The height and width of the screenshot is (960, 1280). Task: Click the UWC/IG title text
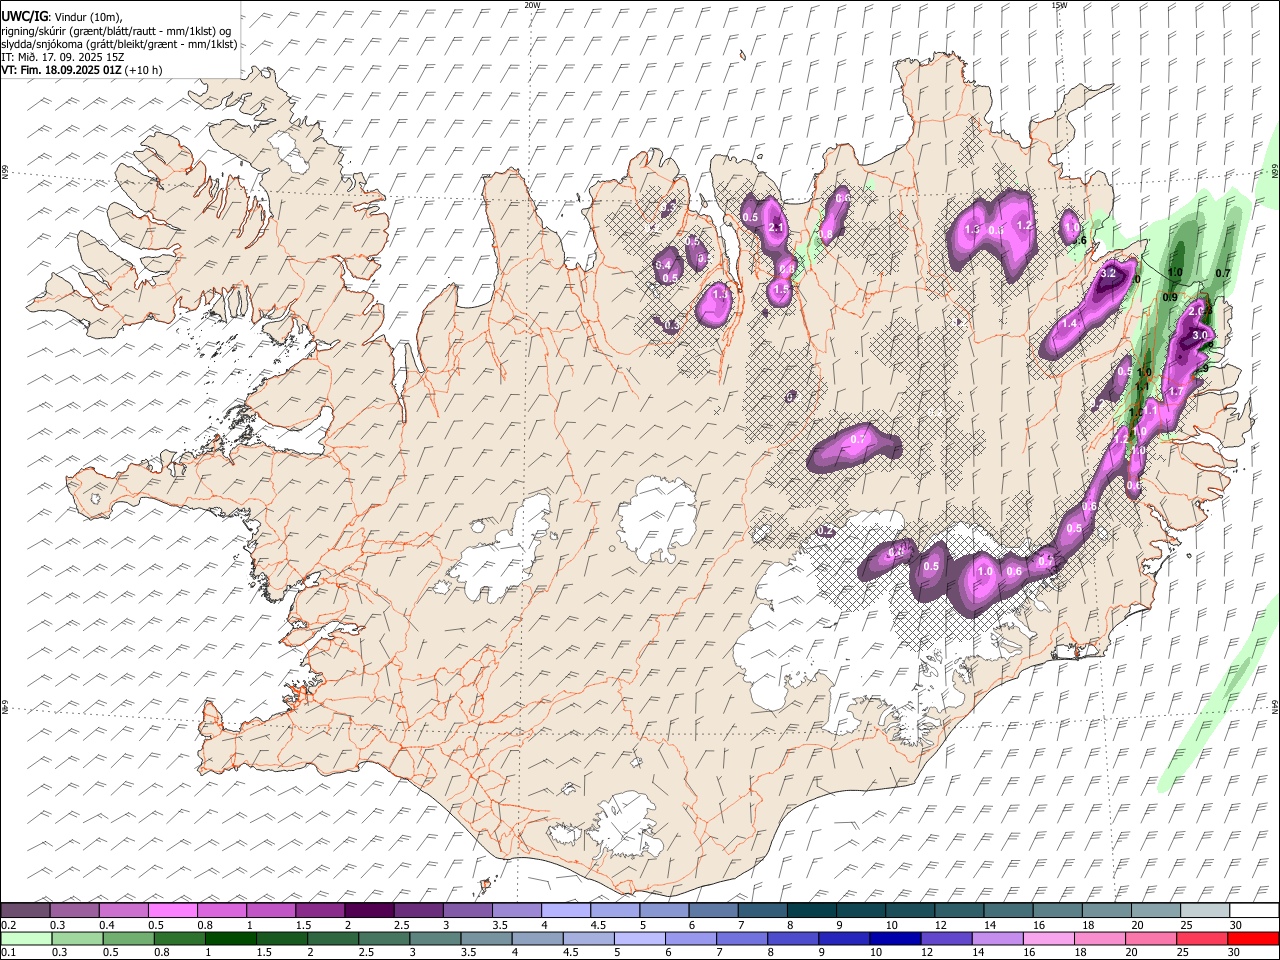point(24,16)
